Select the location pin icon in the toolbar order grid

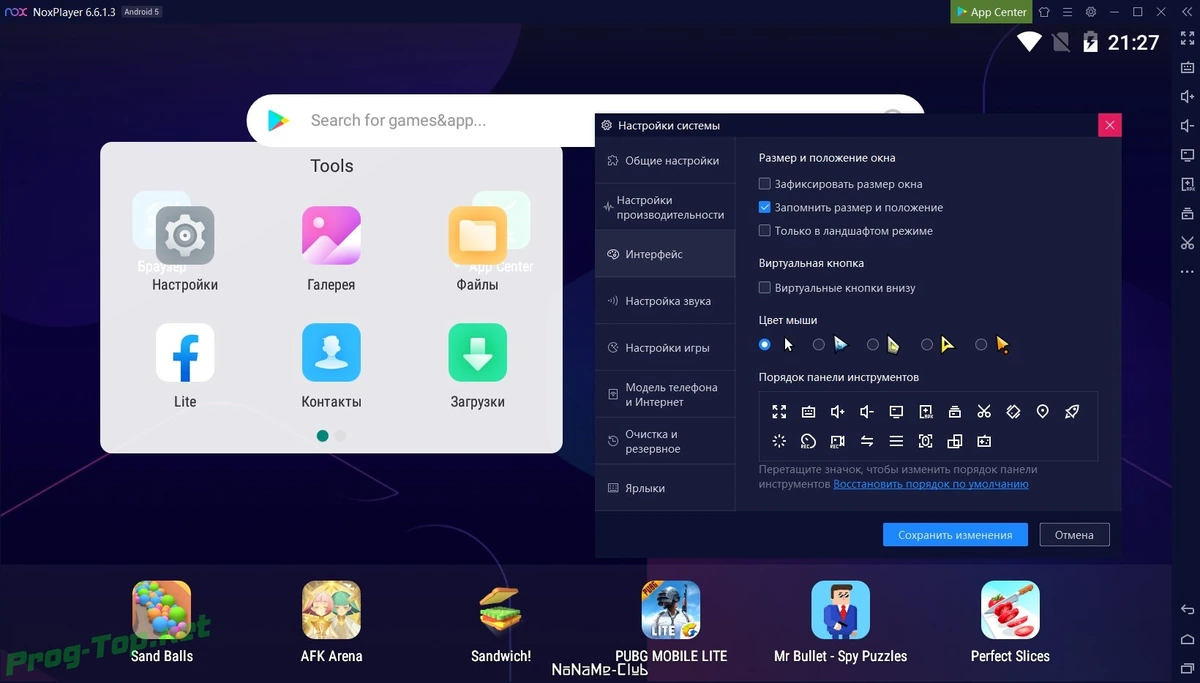1042,411
